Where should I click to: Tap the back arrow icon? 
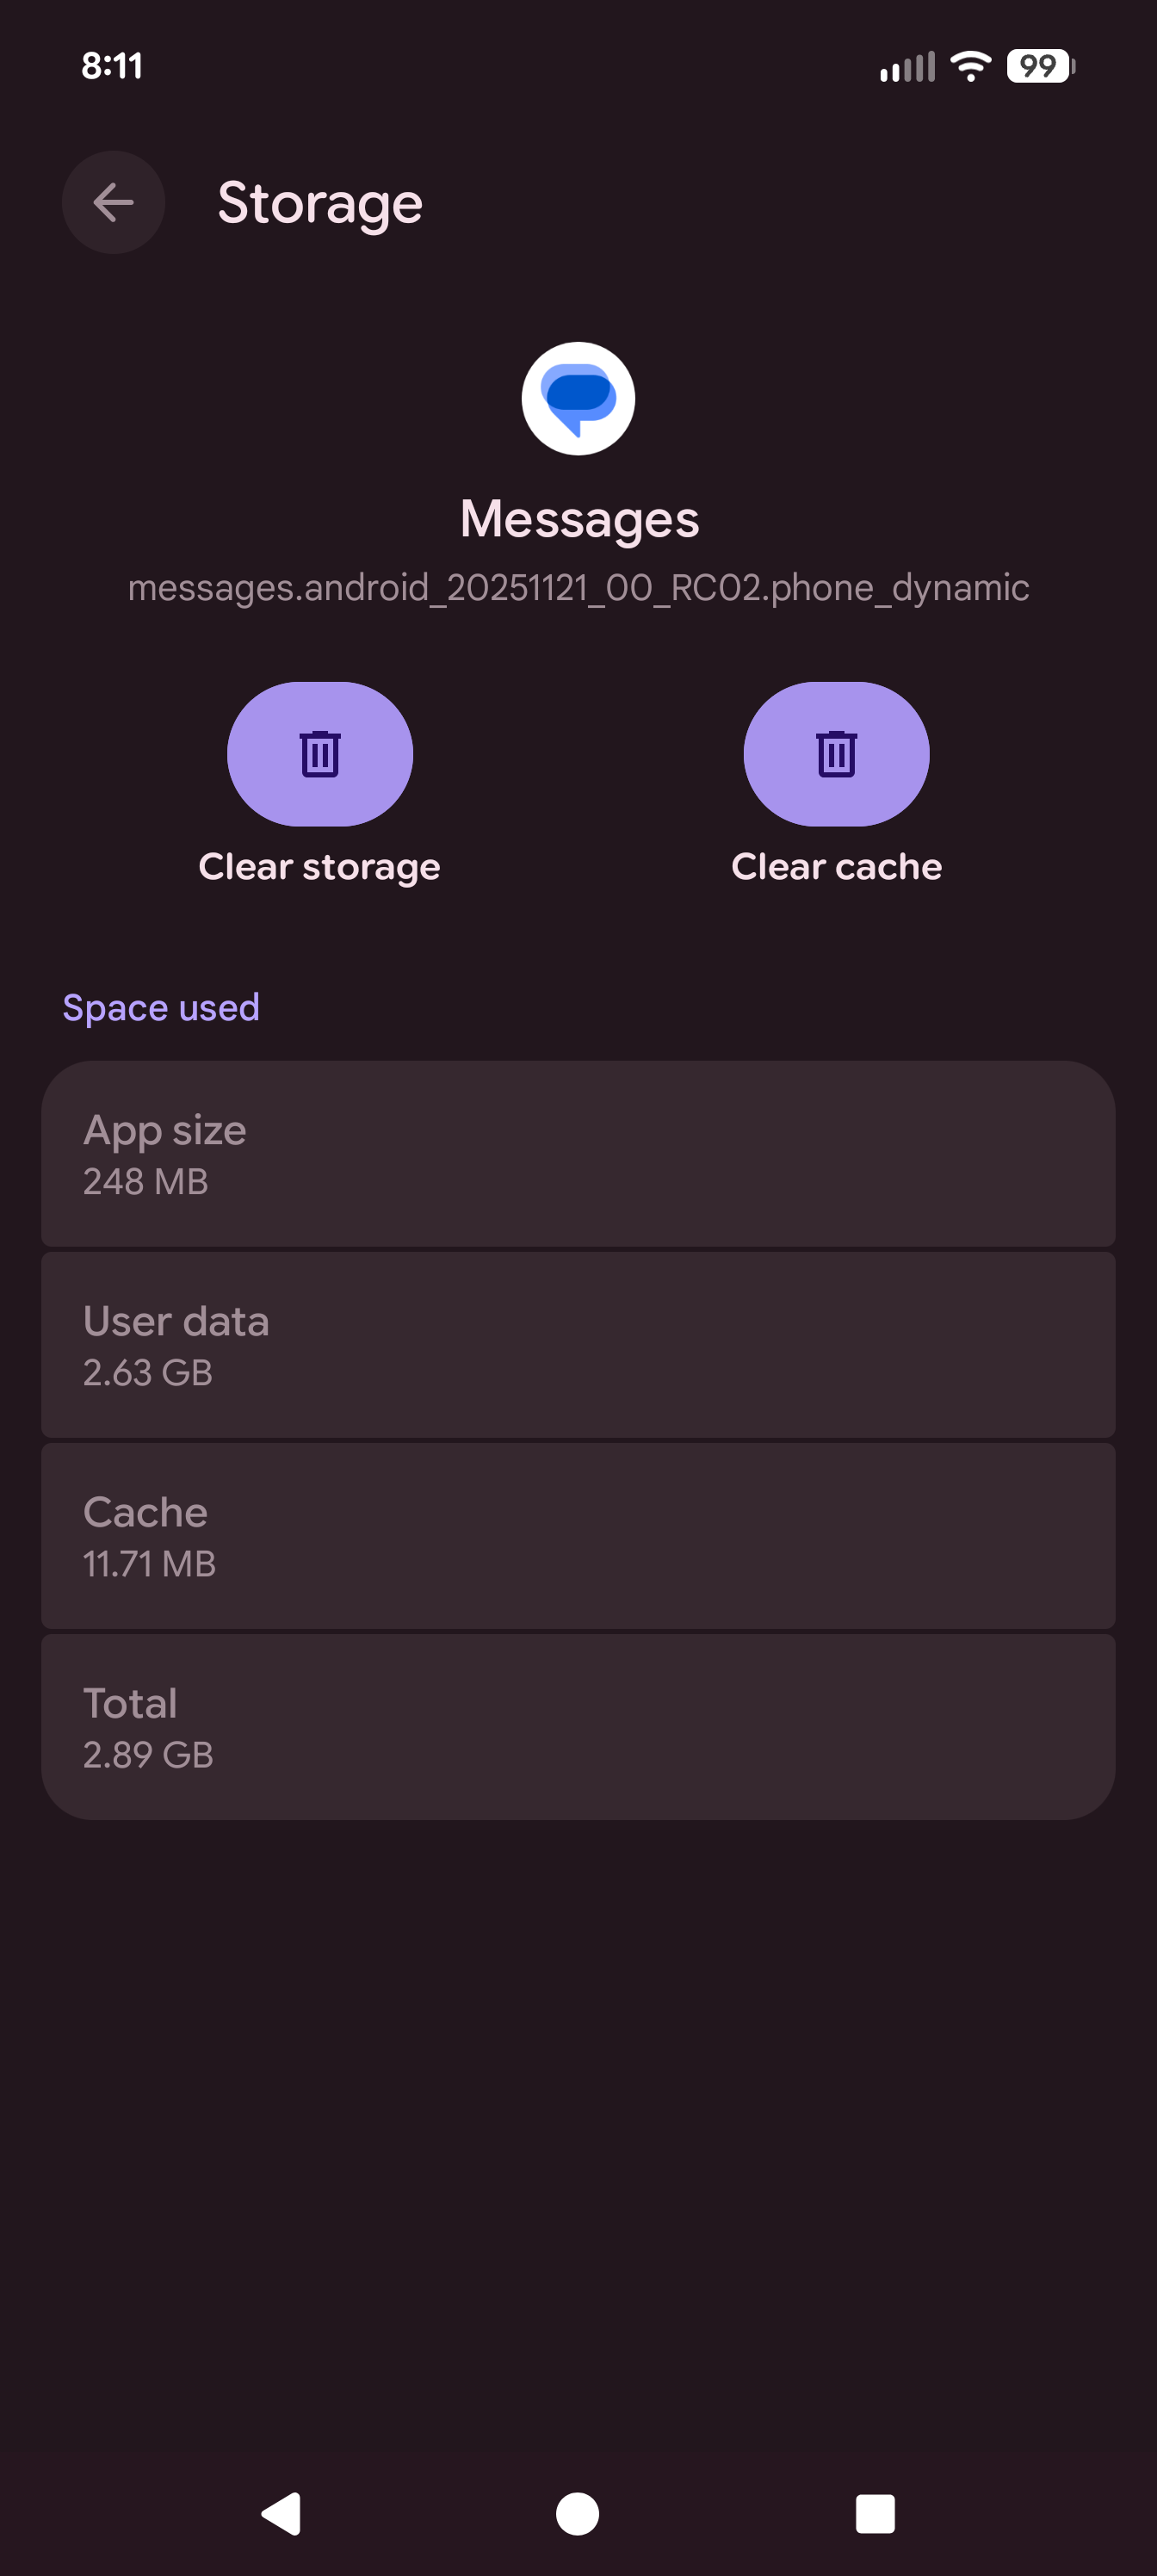point(113,203)
